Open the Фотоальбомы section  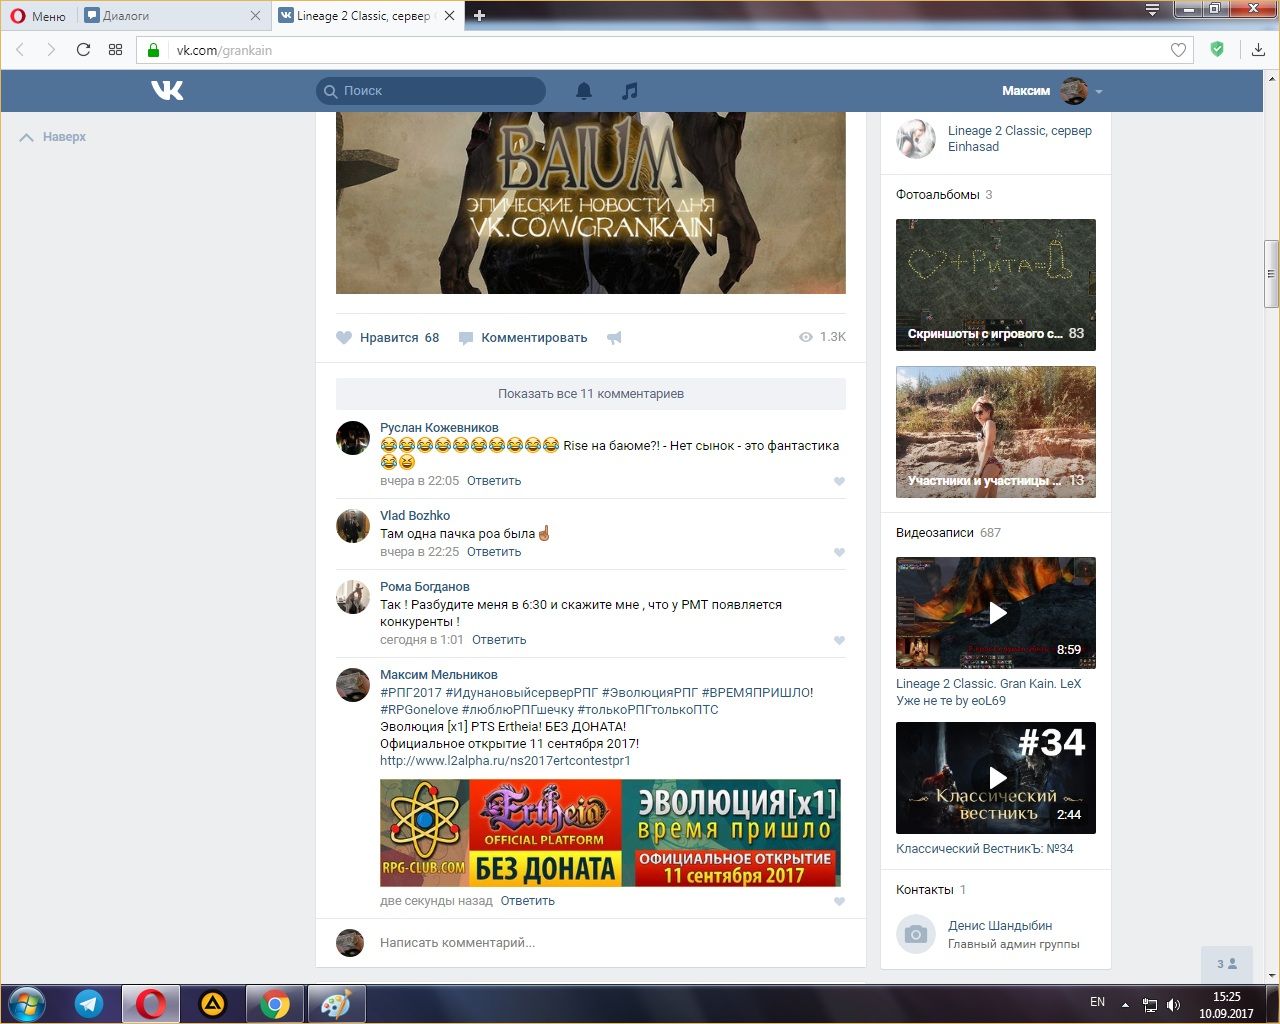(x=937, y=195)
